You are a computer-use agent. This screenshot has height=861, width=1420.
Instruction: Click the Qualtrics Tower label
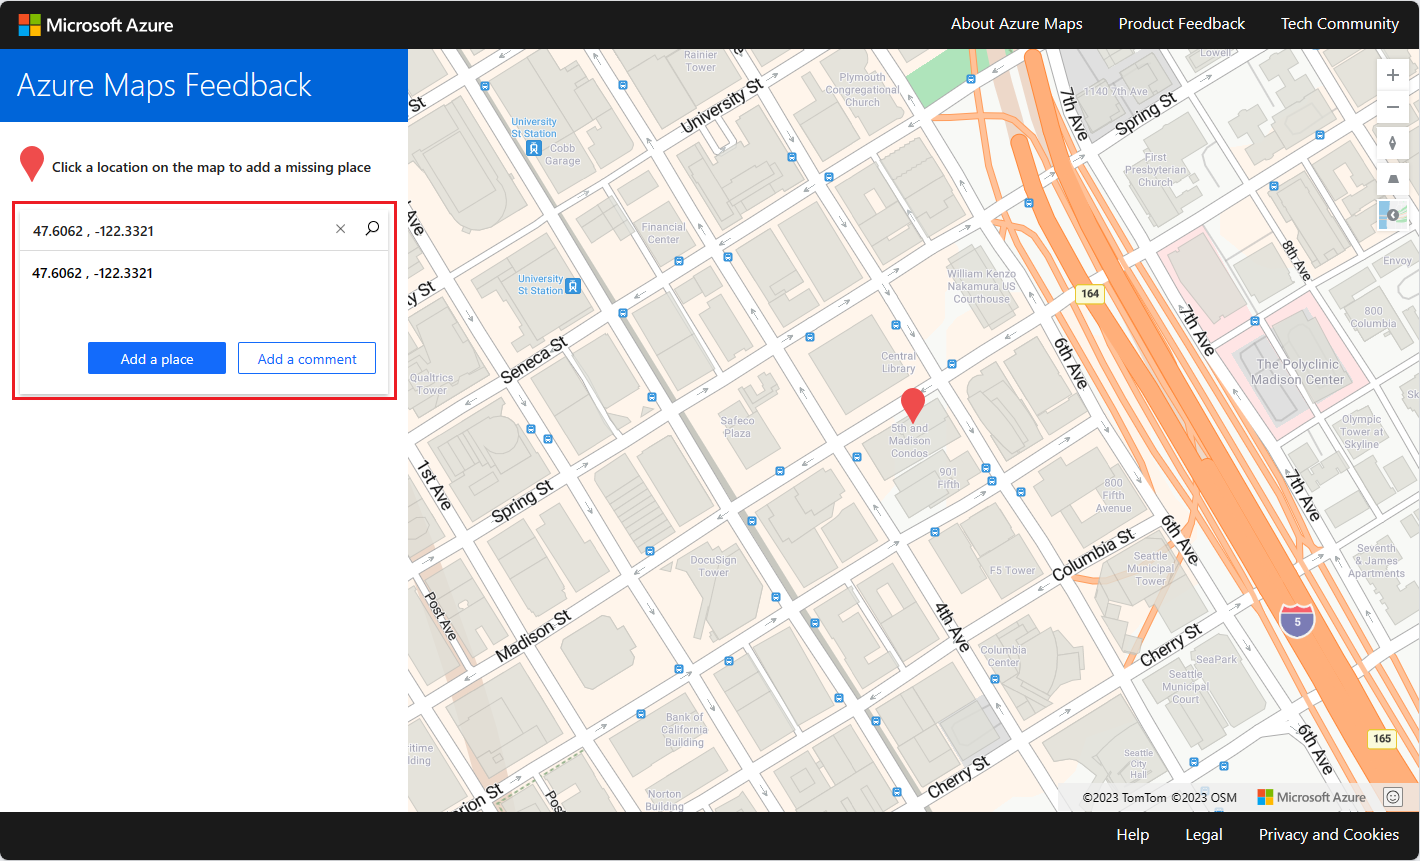pos(432,384)
